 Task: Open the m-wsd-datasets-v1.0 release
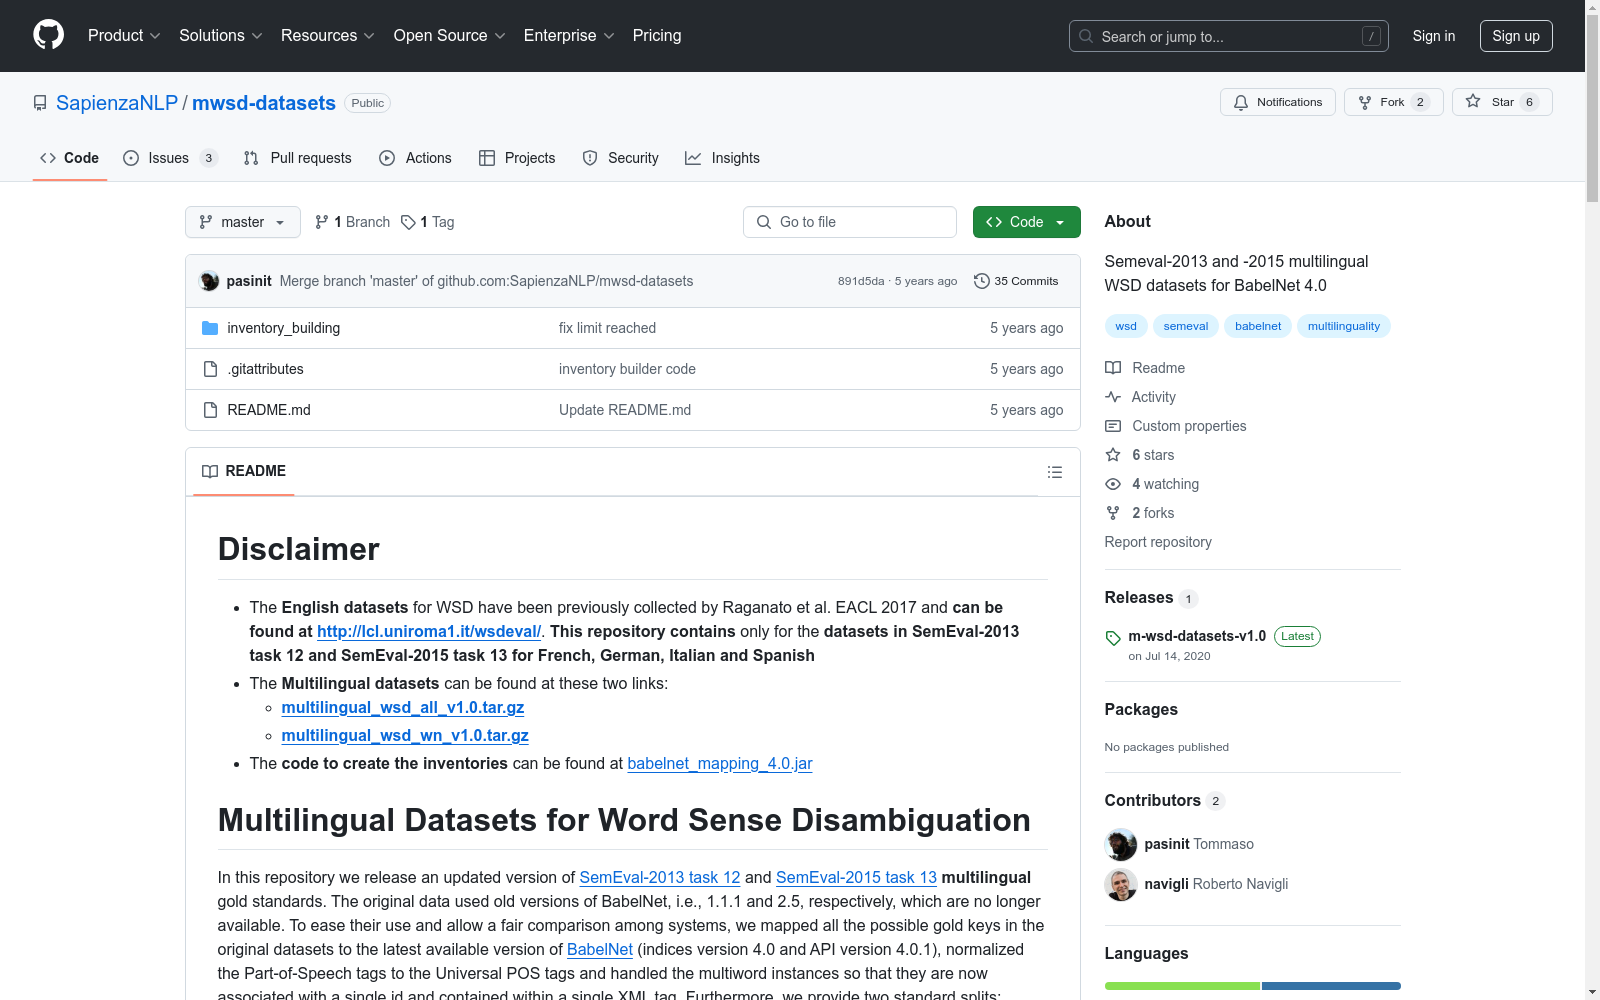1197,636
